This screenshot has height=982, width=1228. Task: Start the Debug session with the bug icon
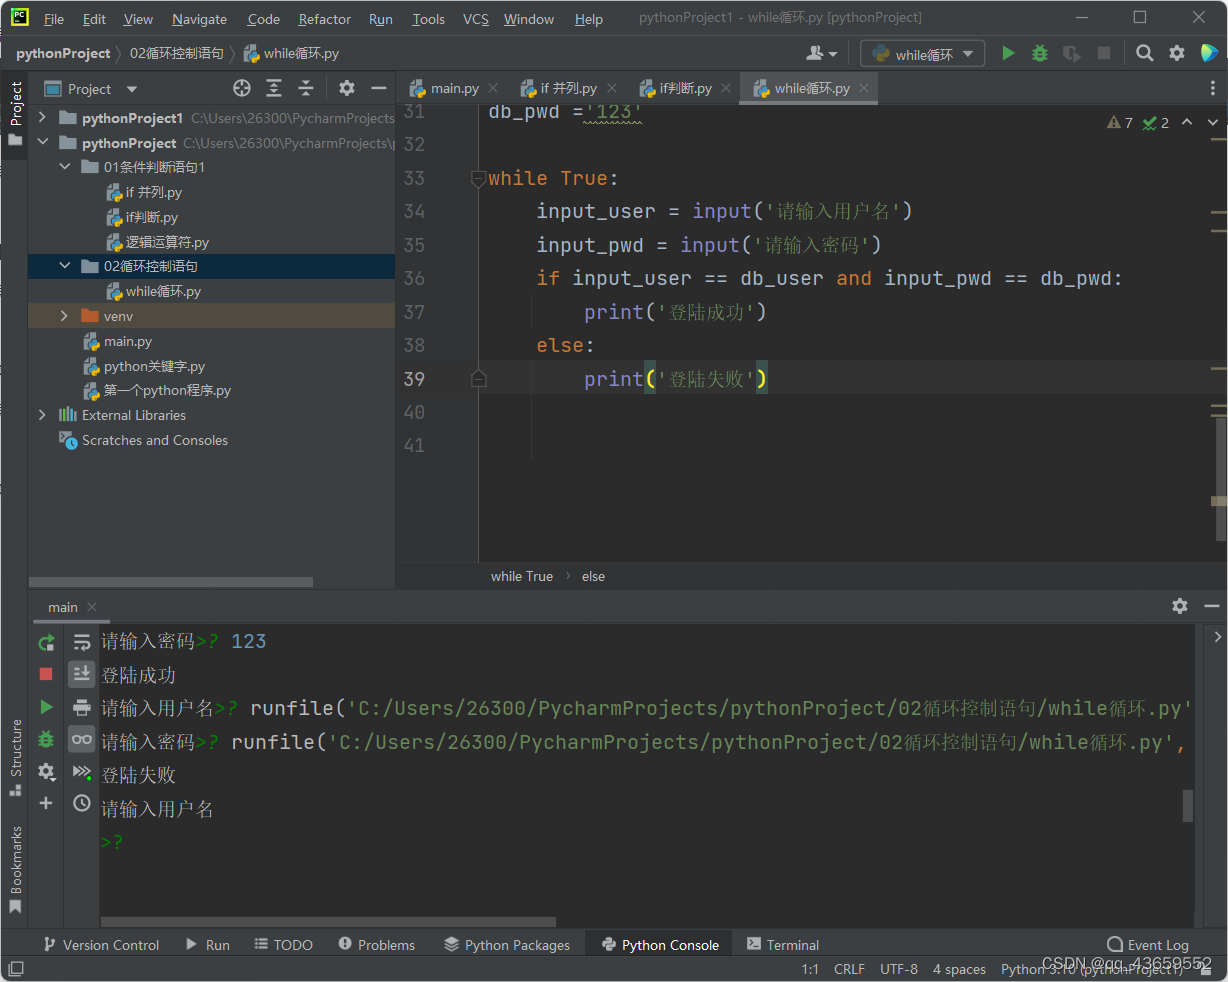pyautogui.click(x=1039, y=53)
